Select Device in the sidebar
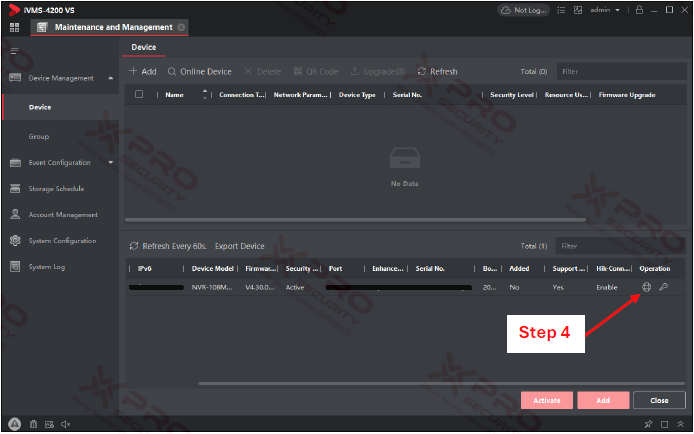The image size is (694, 434). 61,107
